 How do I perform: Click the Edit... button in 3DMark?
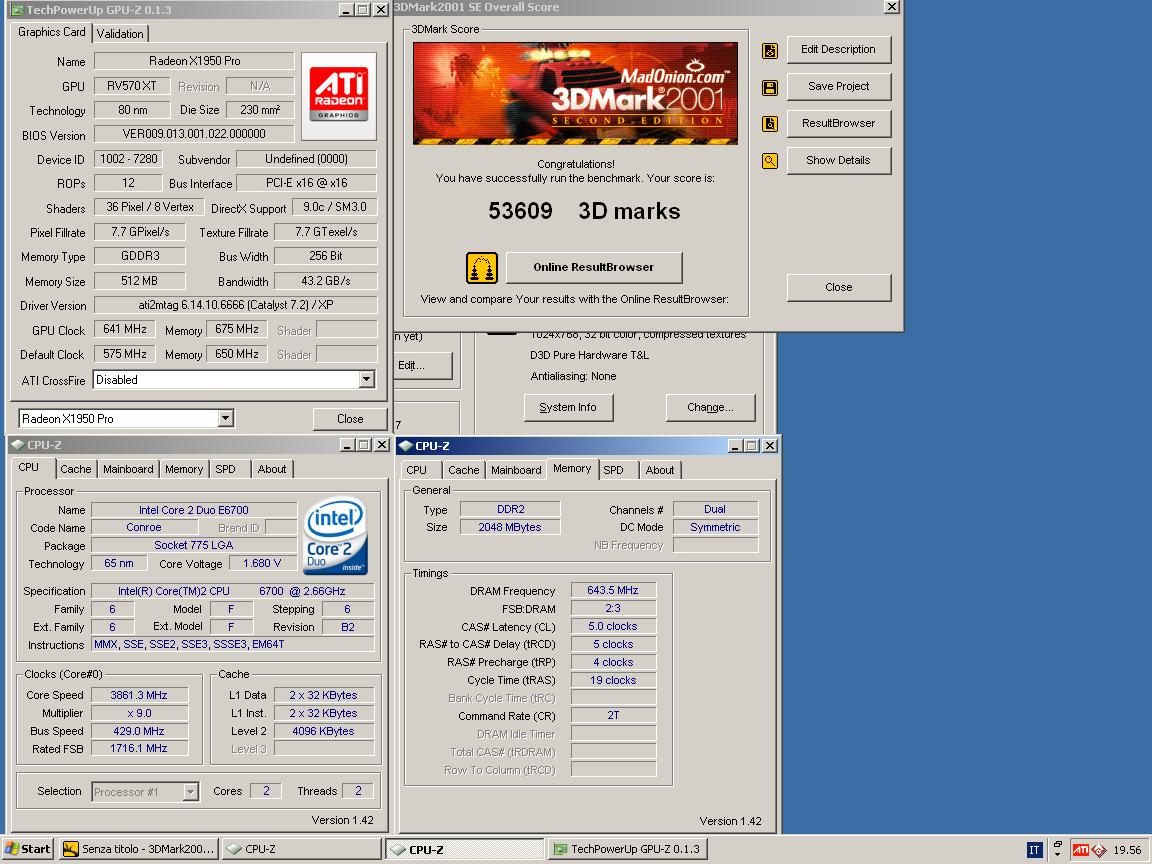[x=422, y=365]
